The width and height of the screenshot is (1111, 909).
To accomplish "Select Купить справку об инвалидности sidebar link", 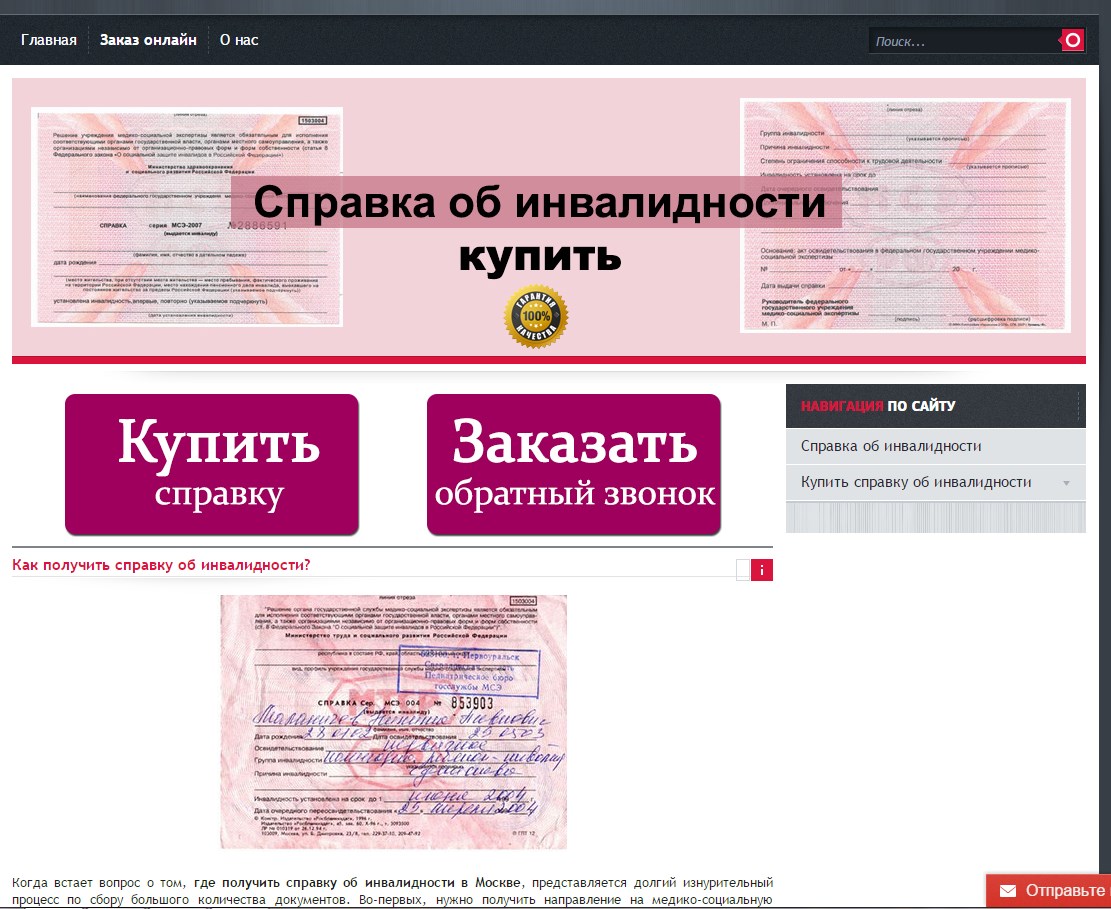I will tap(916, 482).
